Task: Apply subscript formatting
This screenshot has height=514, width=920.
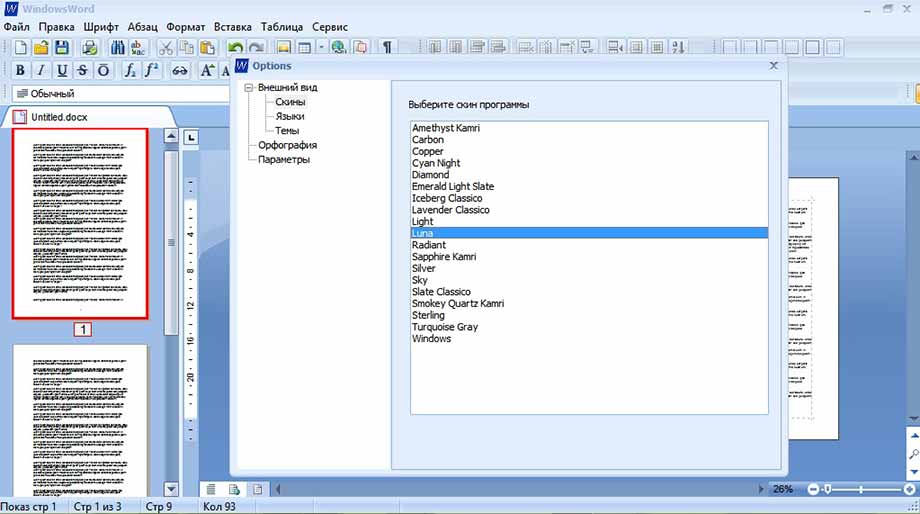Action: click(130, 70)
